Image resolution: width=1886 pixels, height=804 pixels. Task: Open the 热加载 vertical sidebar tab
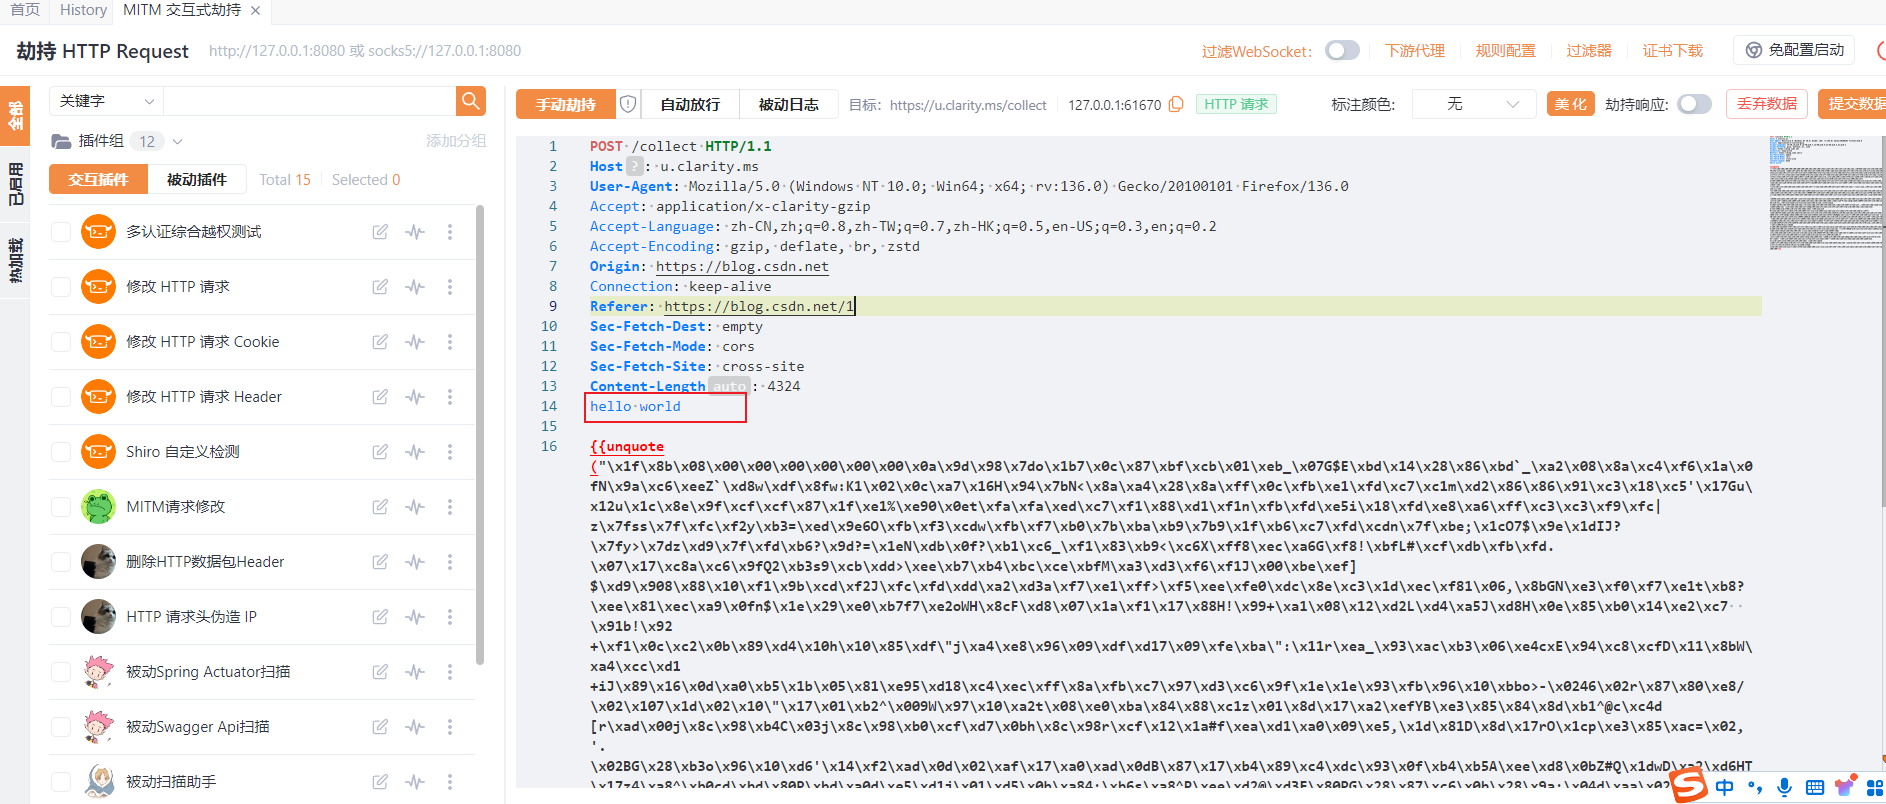click(15, 261)
